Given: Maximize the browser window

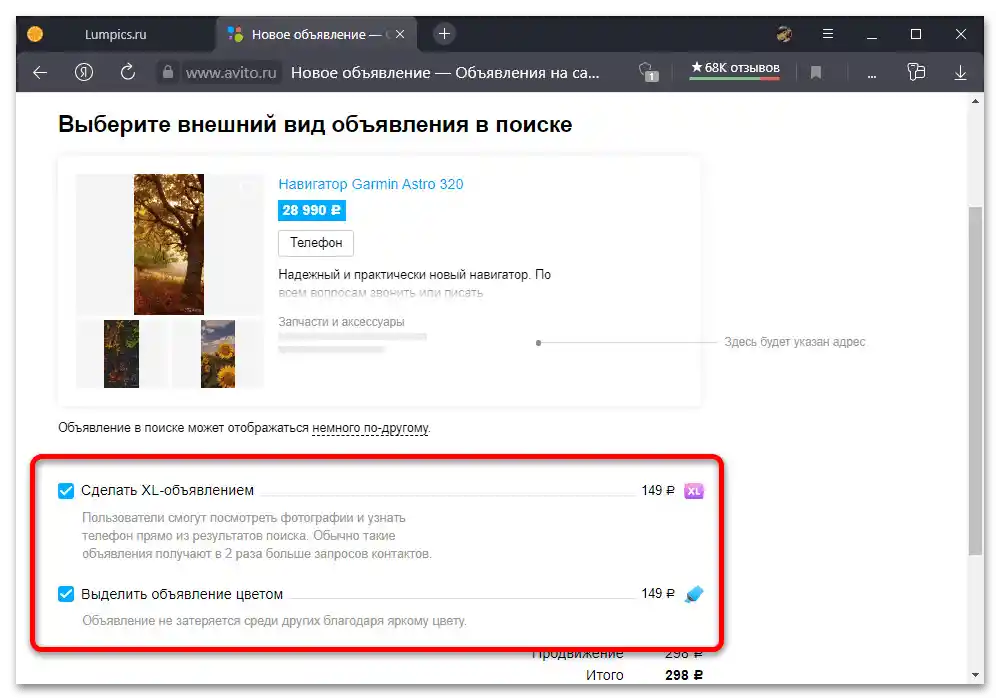Looking at the screenshot, I should pos(916,34).
